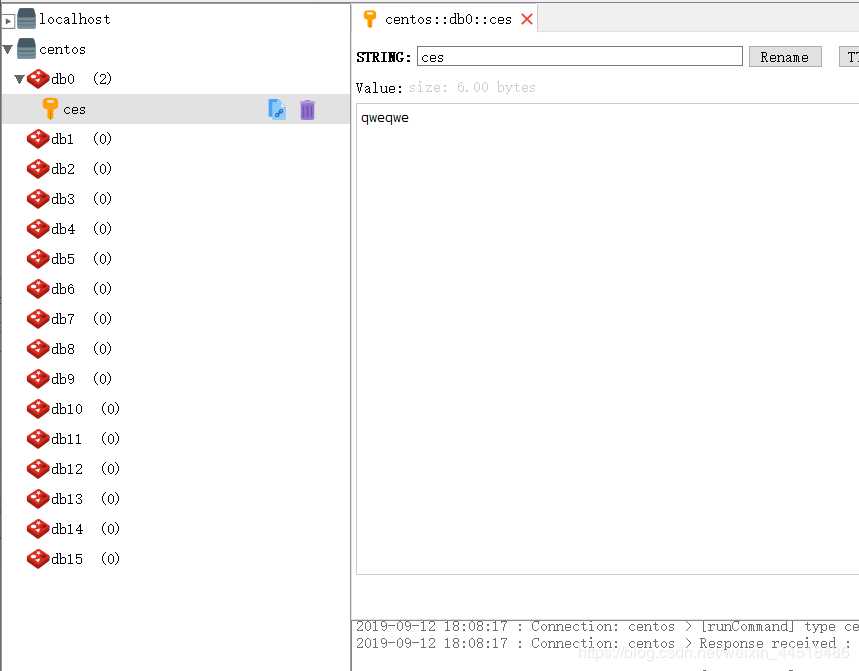
Task: Click the 'size: 6.00 bytes' value text
Action: pyautogui.click(x=472, y=88)
